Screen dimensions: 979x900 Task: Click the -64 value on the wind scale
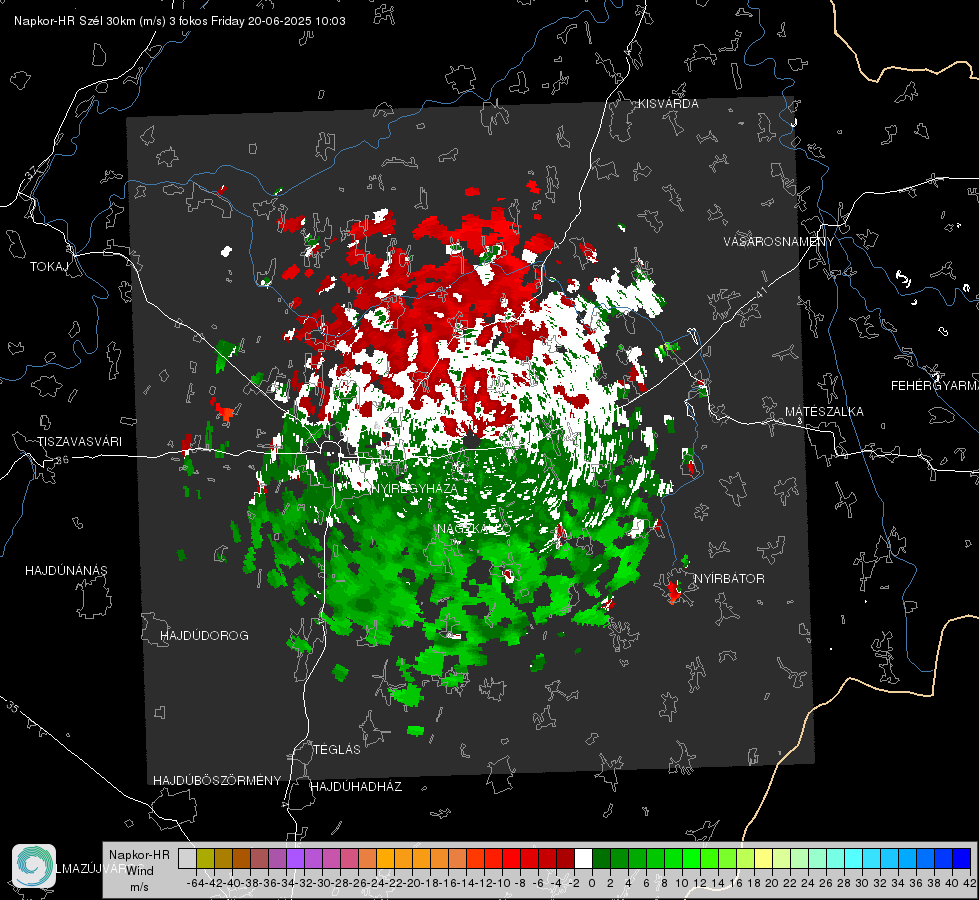pyautogui.click(x=196, y=883)
